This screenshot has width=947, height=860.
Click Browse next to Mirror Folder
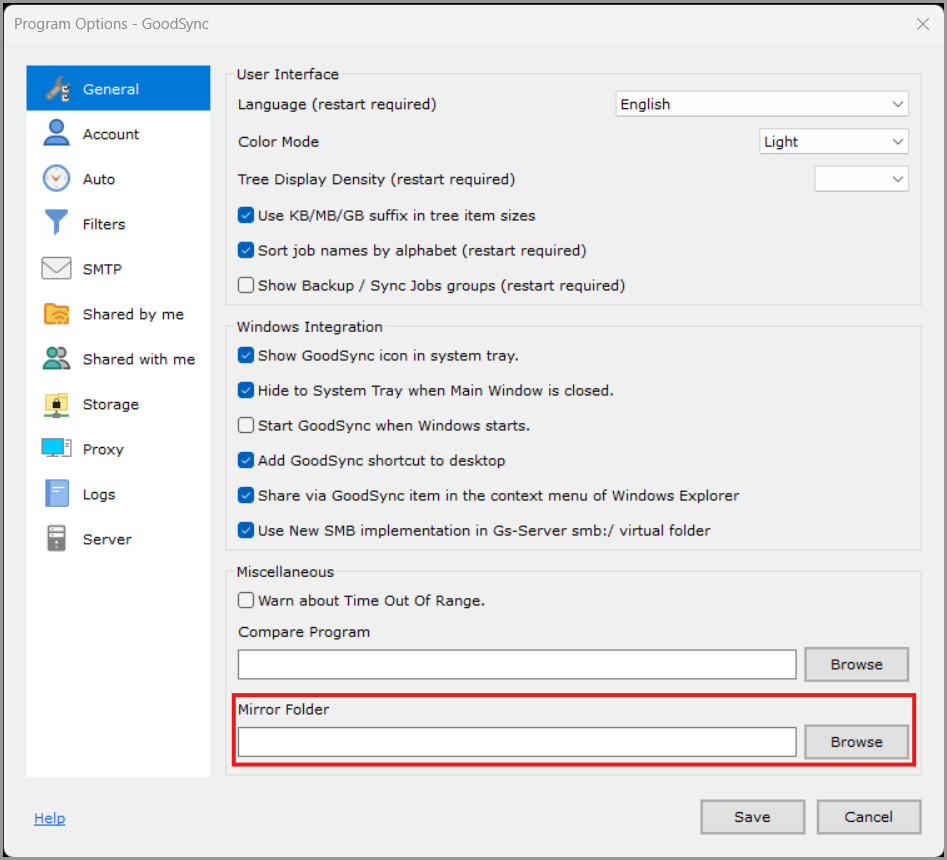point(856,742)
